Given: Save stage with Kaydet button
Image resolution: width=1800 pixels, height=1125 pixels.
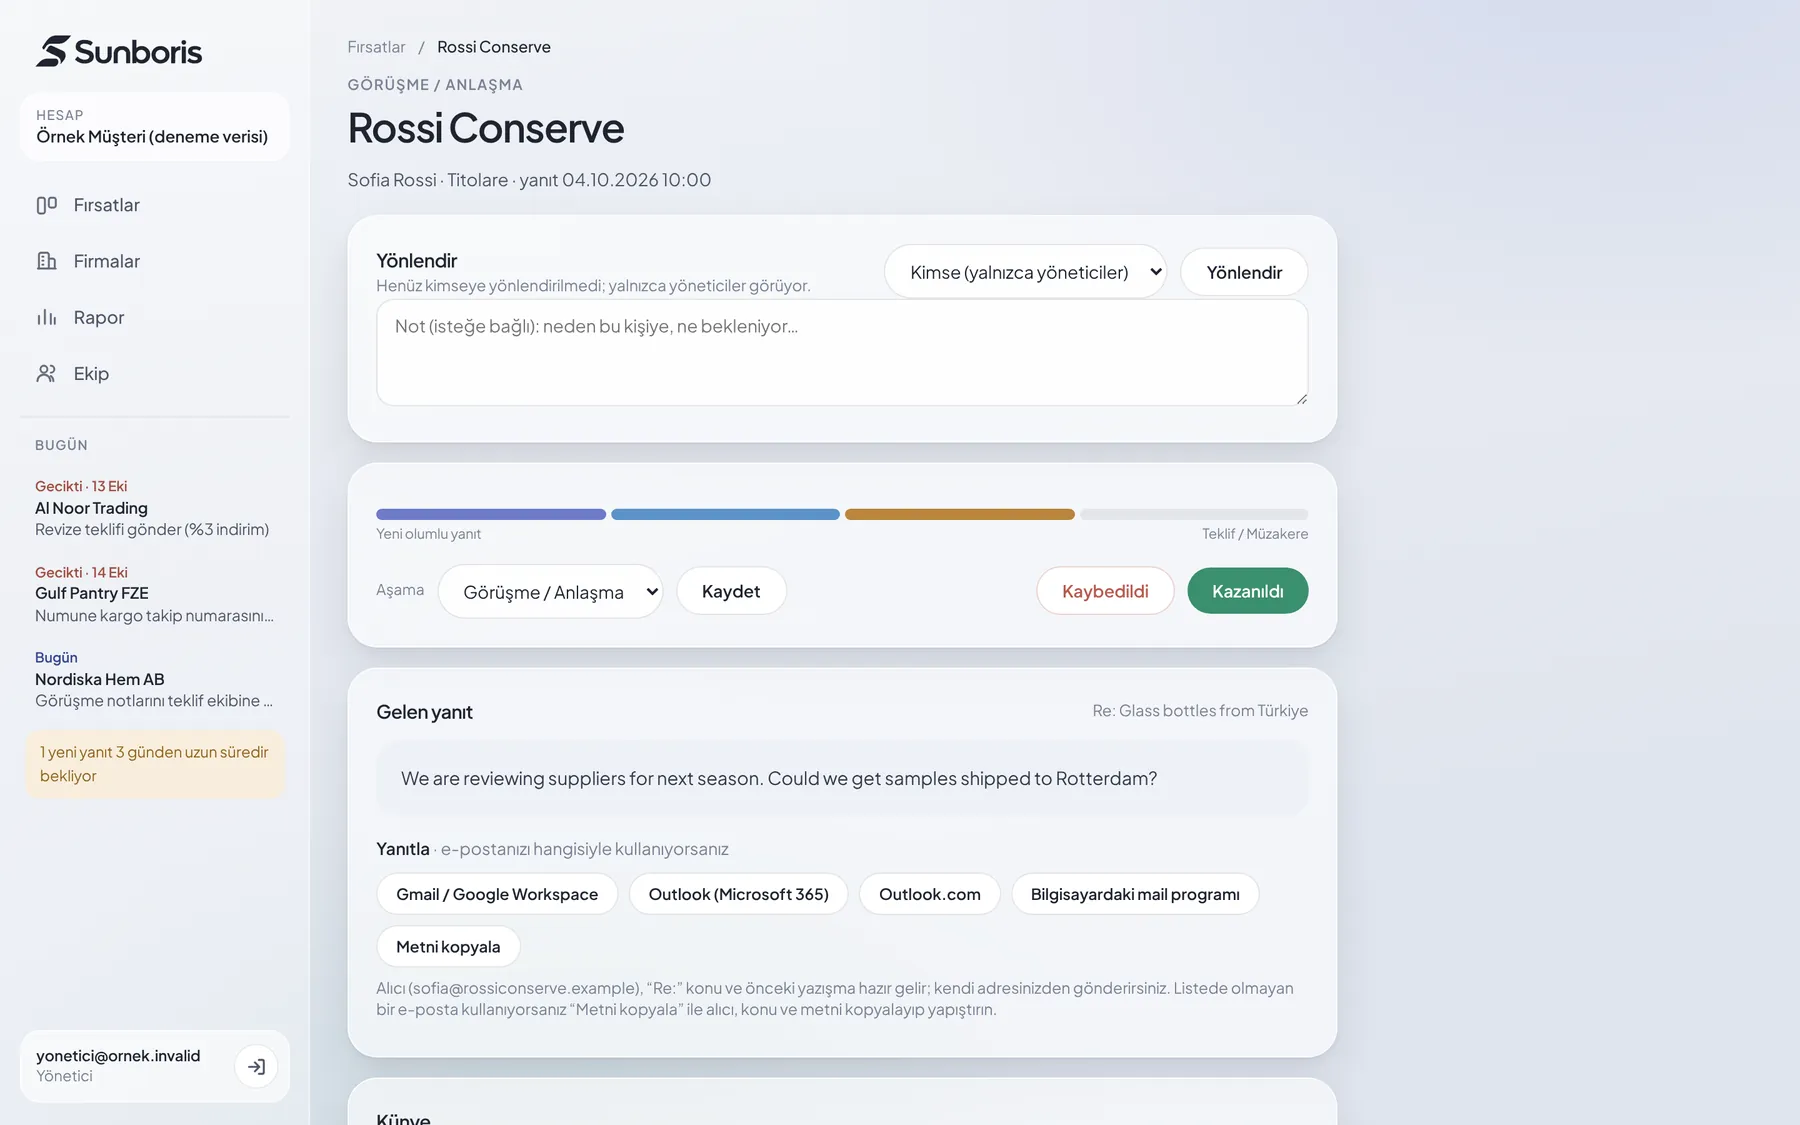Looking at the screenshot, I should pos(731,591).
